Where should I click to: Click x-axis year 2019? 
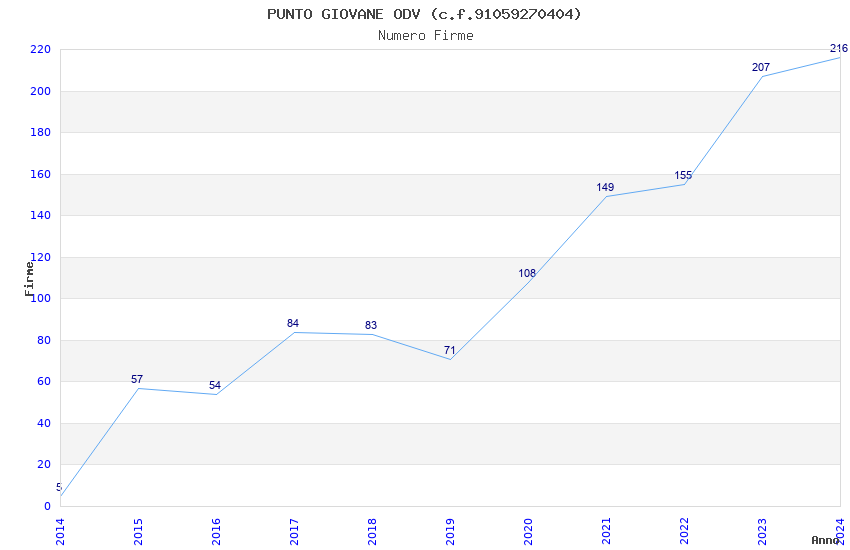(450, 532)
